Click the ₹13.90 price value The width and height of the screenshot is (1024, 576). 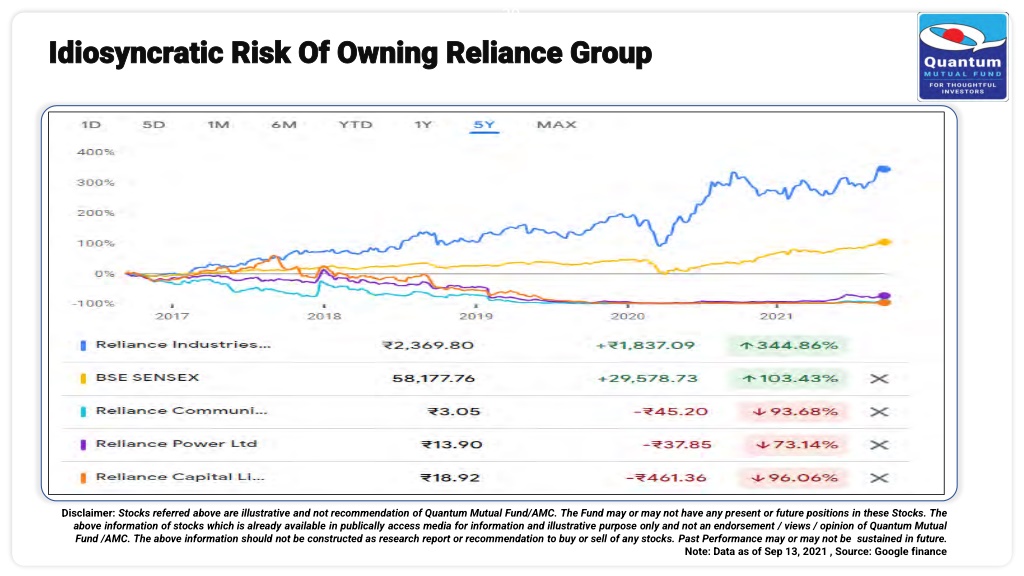click(x=451, y=445)
